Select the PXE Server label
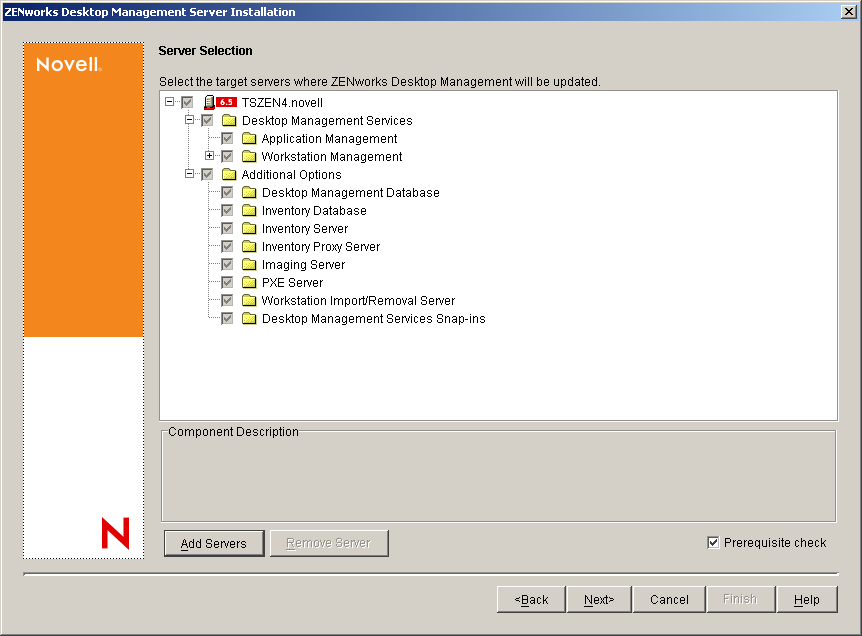862x636 pixels. tap(292, 283)
